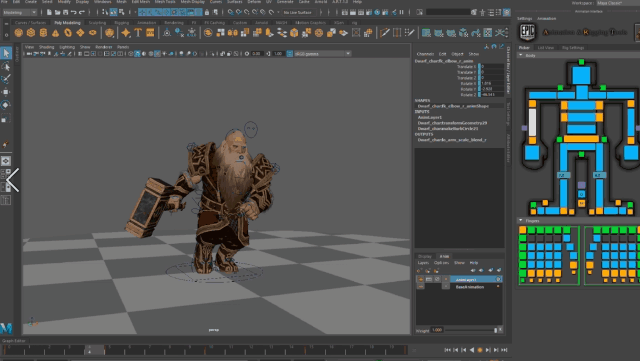Viewport: 640px width, 361px height.
Task: Create a polygon sphere from the shelf
Action: tap(18, 33)
